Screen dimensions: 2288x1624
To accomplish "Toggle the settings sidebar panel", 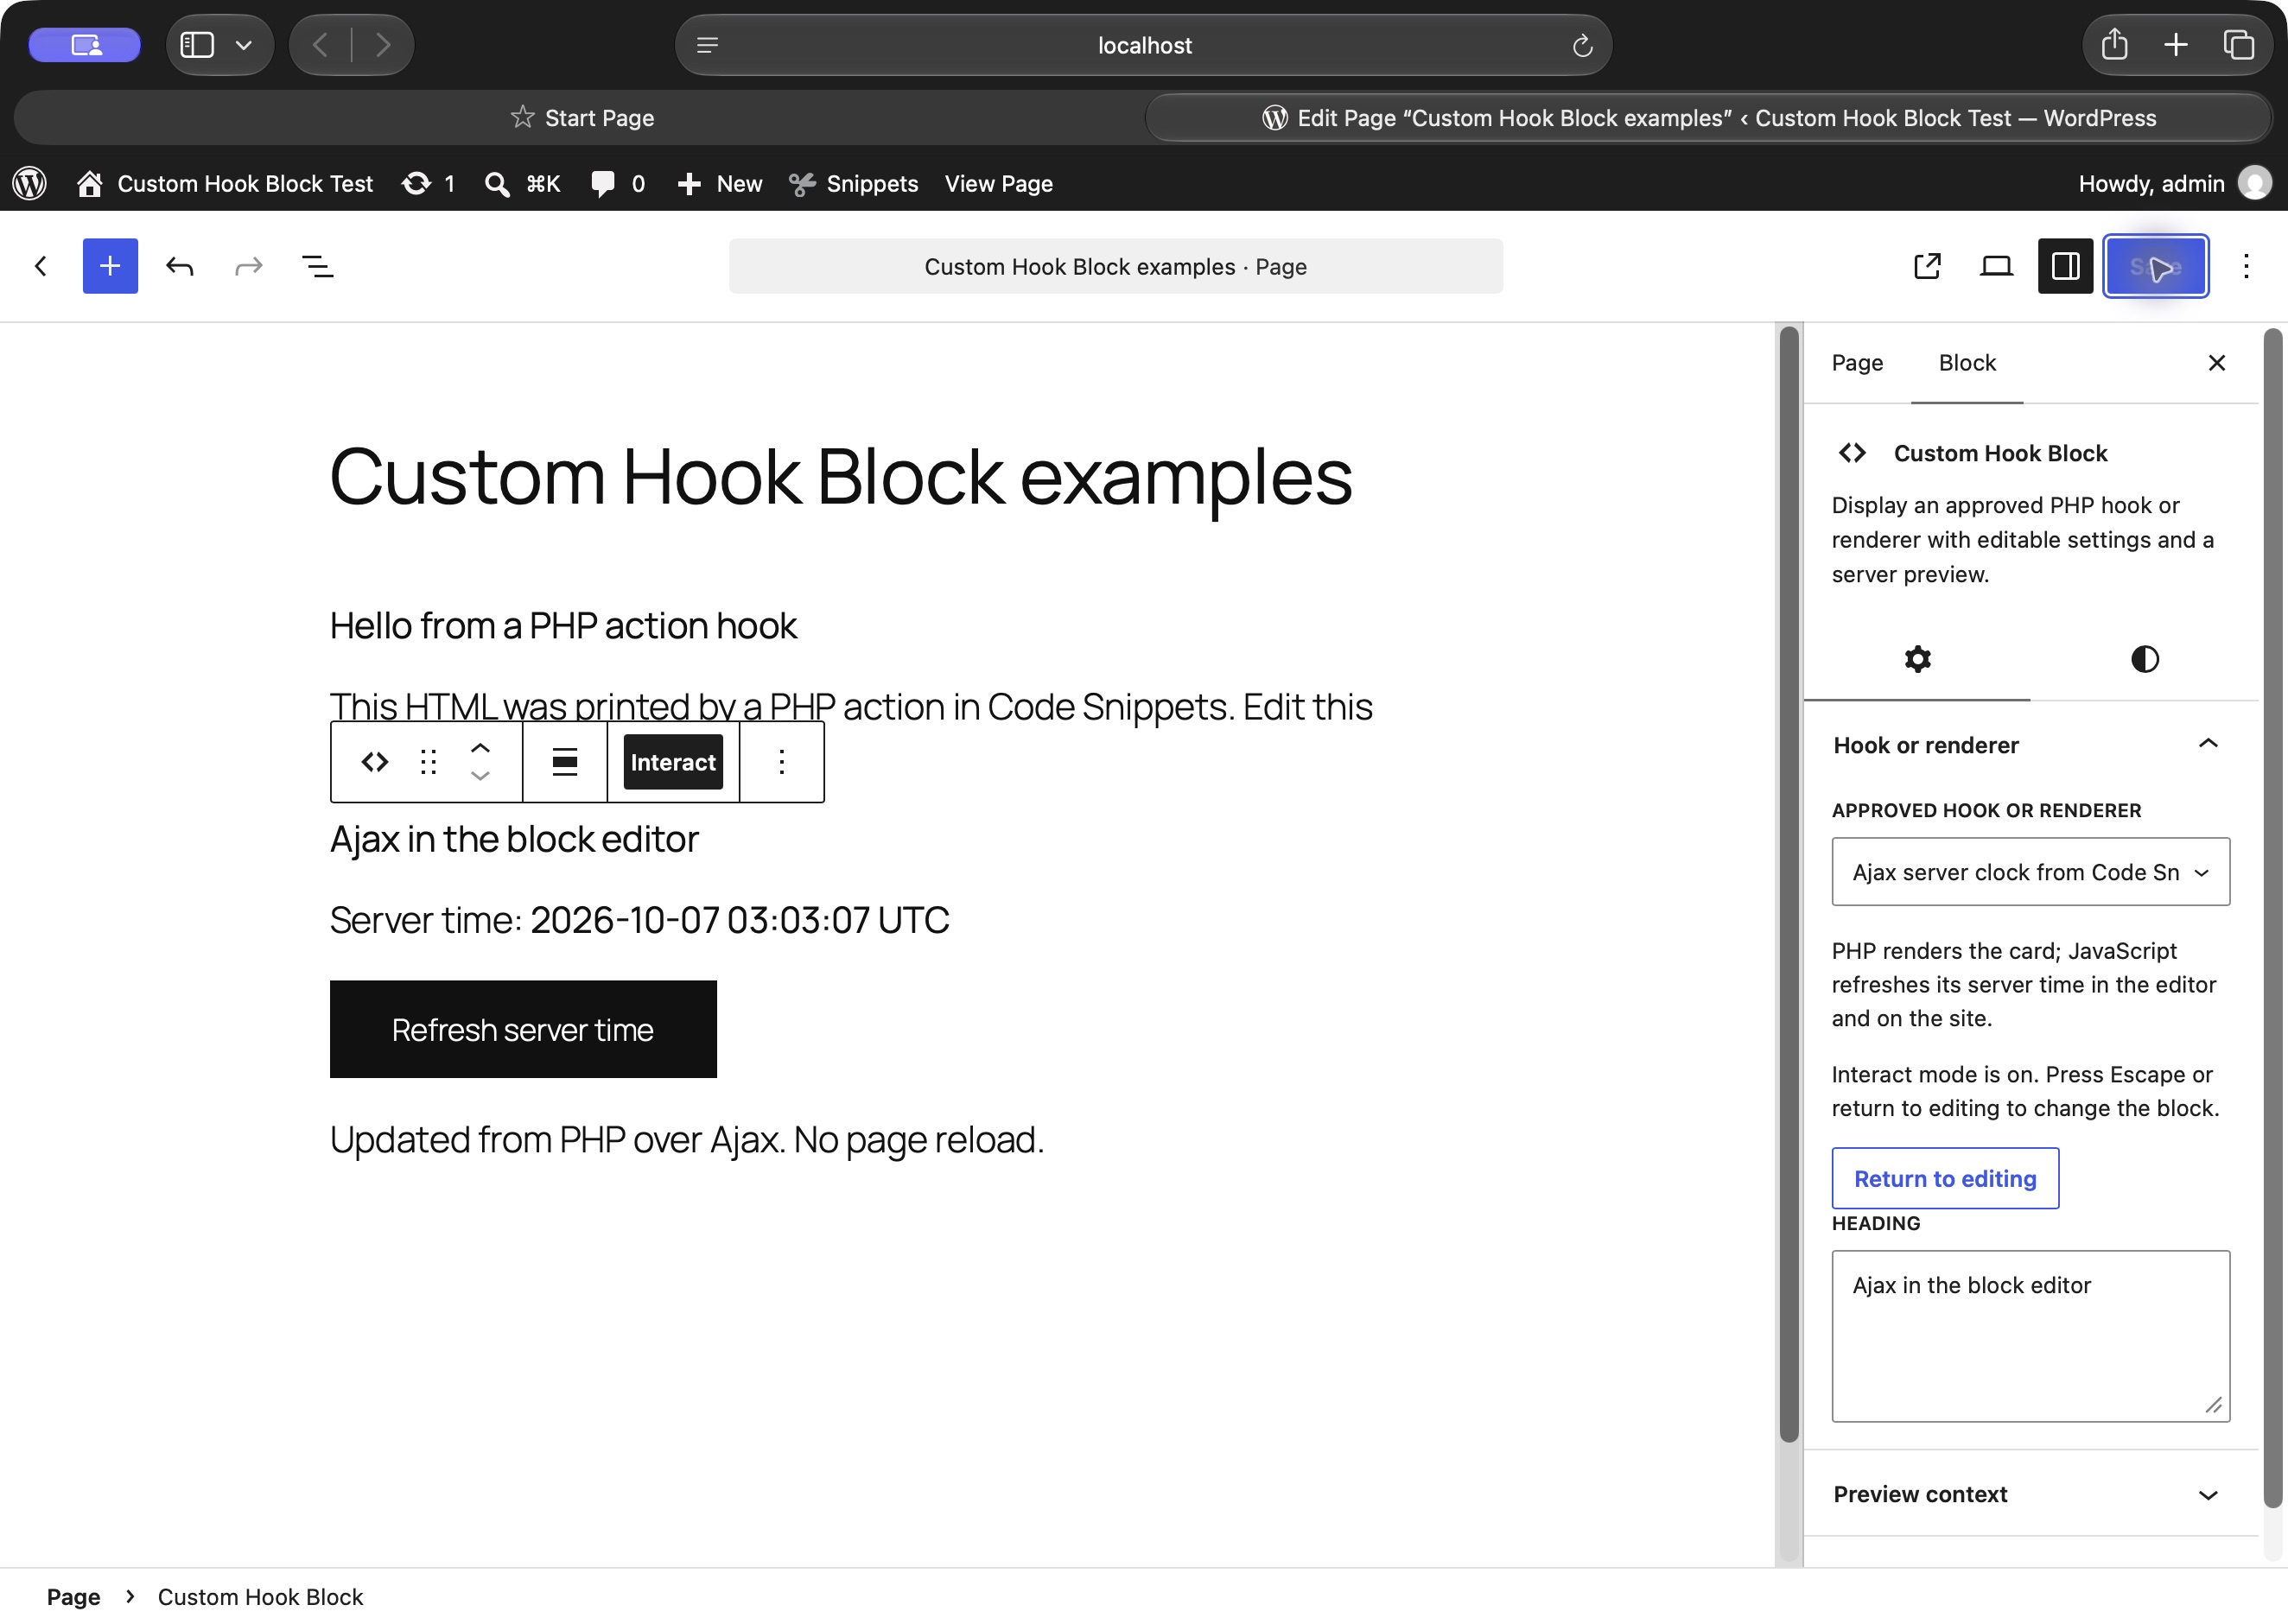I will click(2065, 266).
